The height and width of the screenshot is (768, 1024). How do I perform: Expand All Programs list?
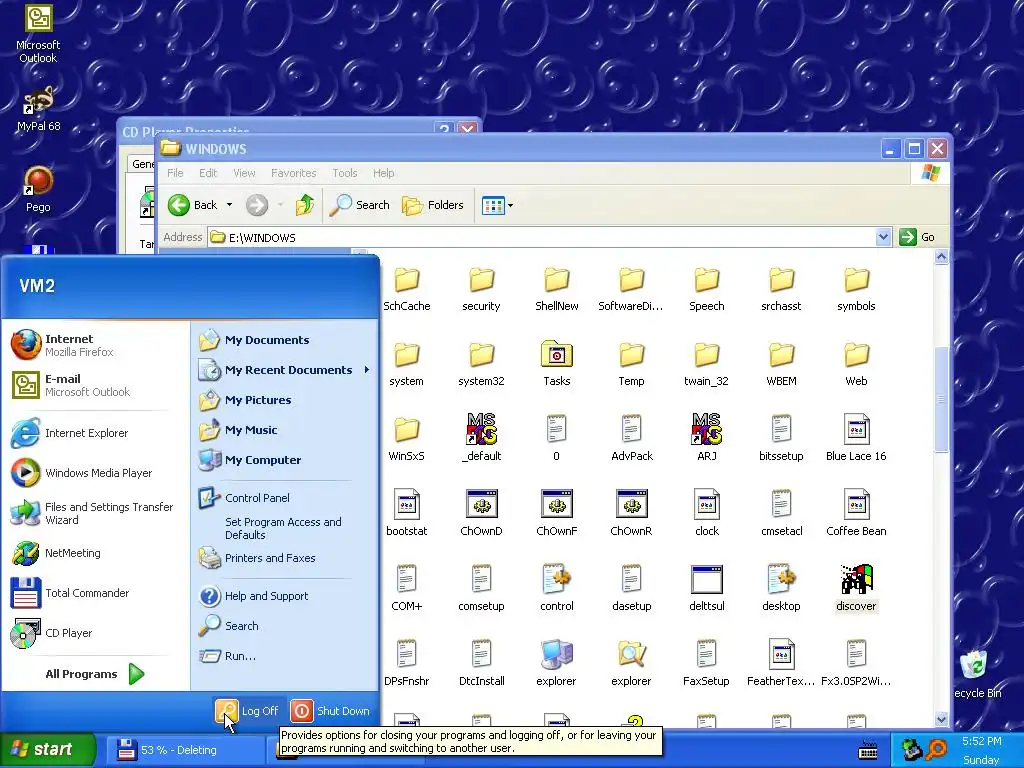coord(95,674)
